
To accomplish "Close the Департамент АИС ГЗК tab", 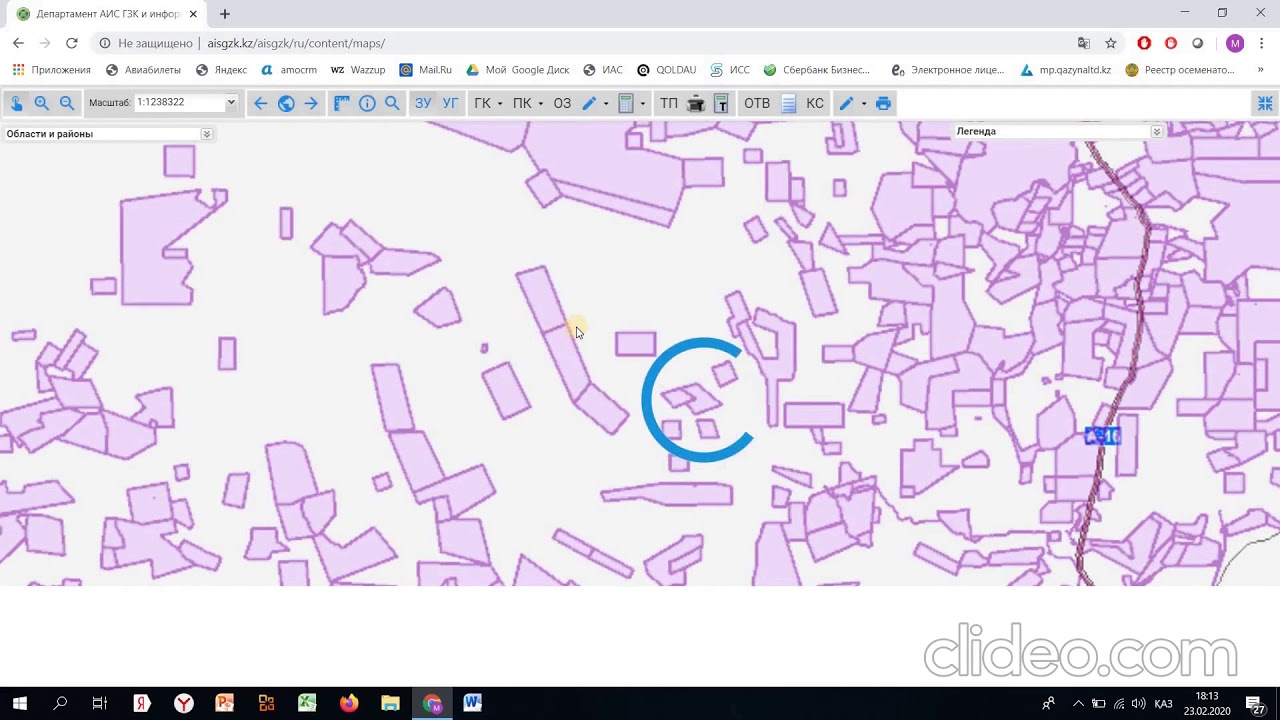I will click(193, 14).
